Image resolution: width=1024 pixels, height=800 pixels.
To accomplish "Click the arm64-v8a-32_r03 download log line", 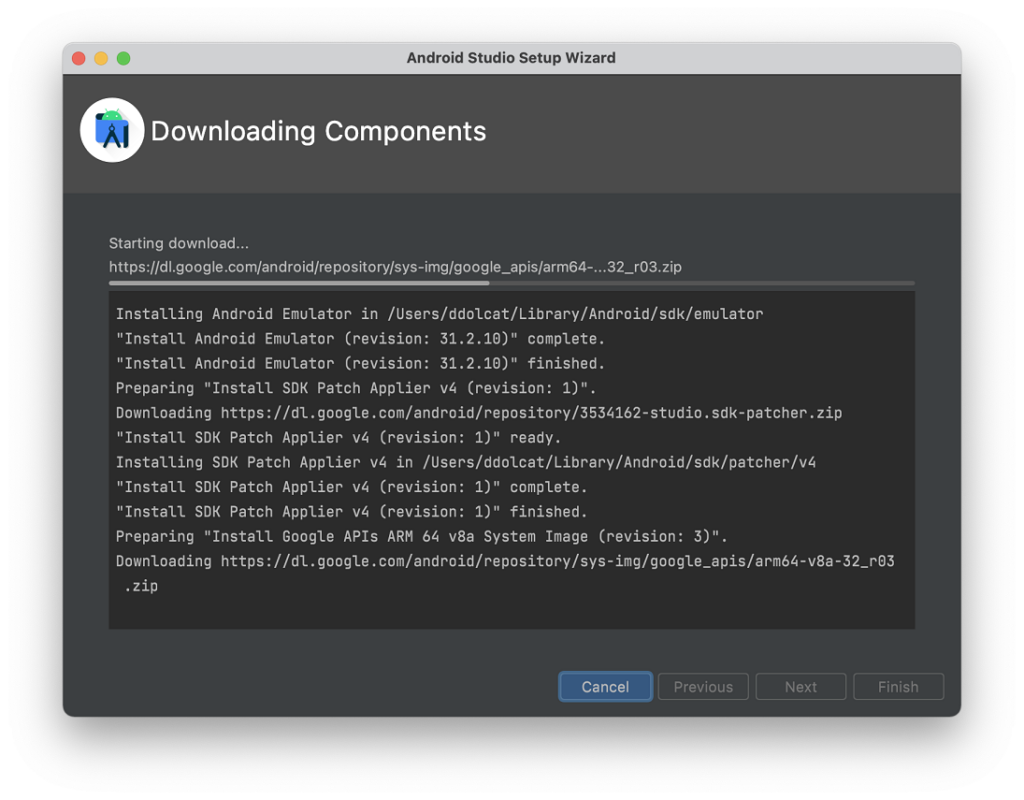I will coord(505,561).
